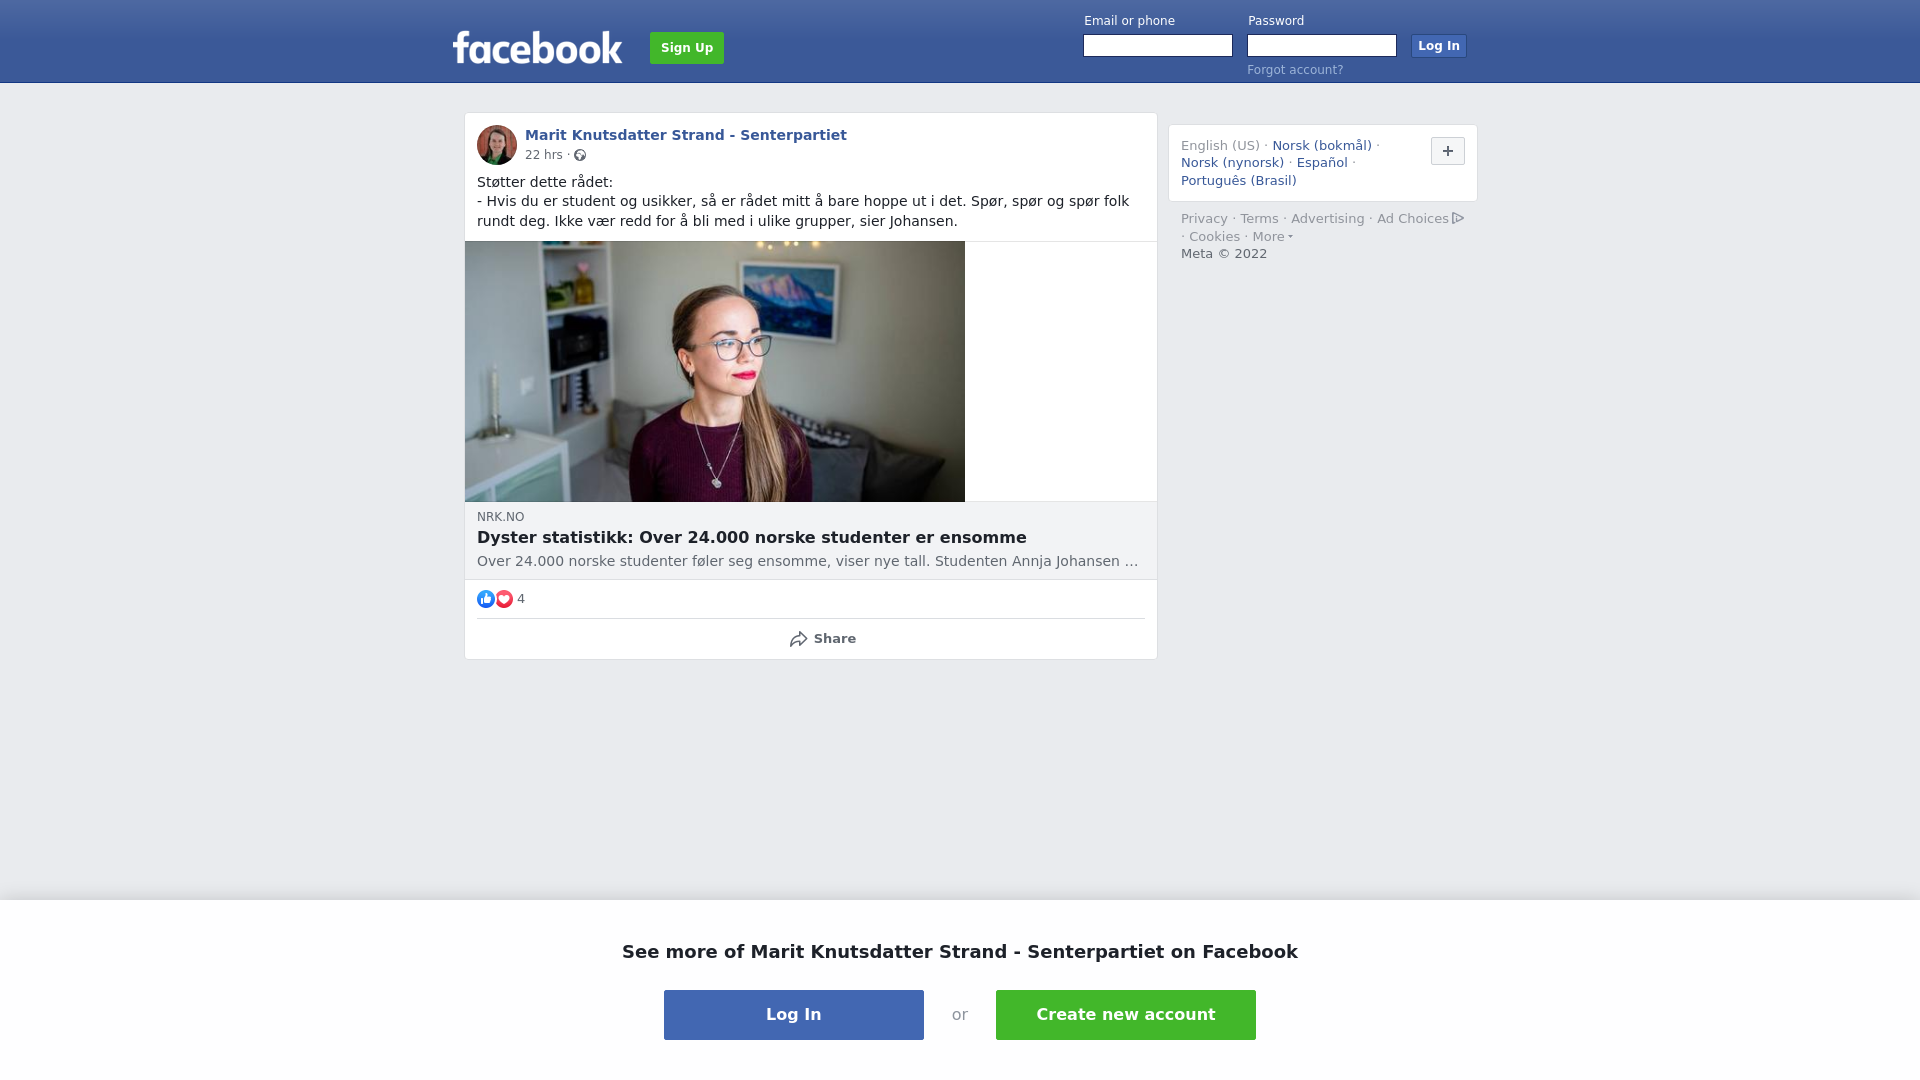Switch language to Español
The width and height of the screenshot is (1920, 1080).
(x=1322, y=163)
